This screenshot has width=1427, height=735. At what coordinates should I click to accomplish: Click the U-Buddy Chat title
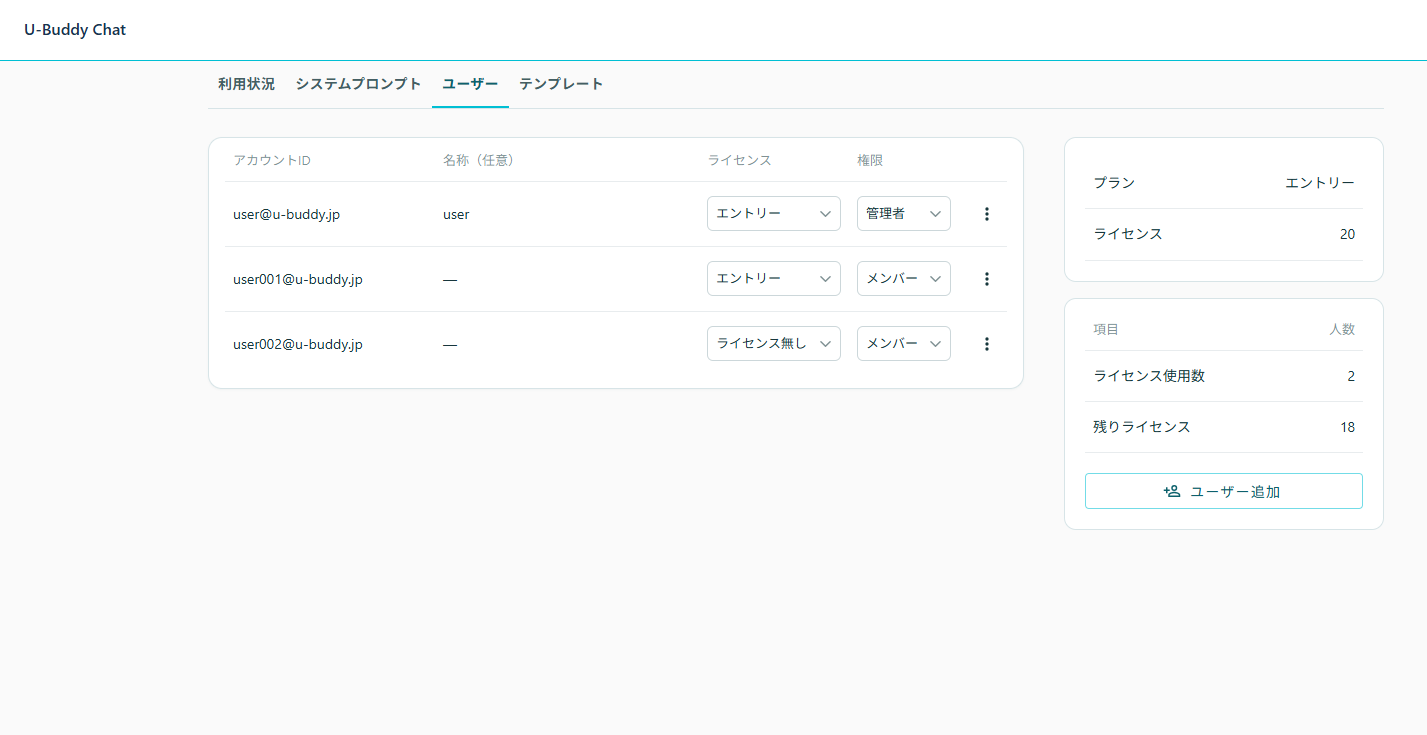coord(75,30)
